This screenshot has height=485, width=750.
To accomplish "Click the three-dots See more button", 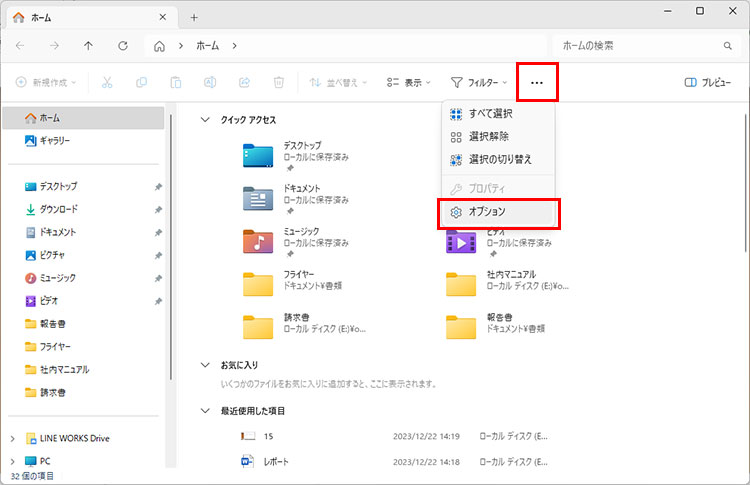I will 537,82.
